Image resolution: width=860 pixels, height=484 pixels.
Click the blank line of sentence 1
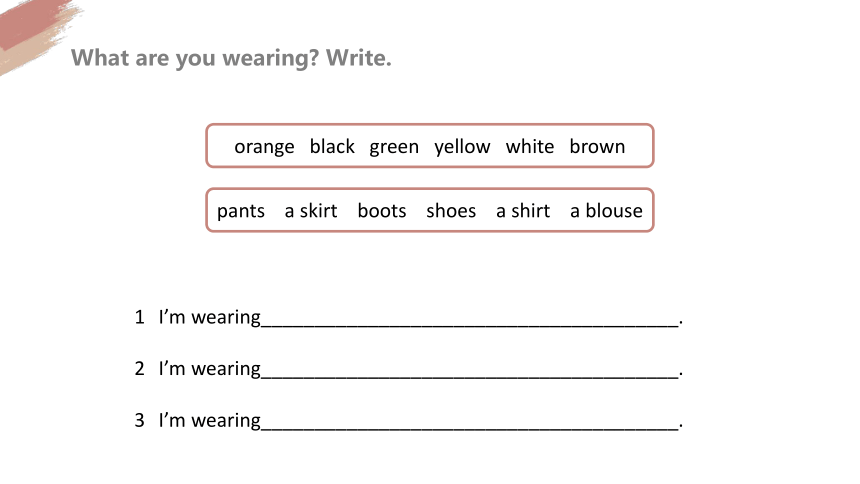click(470, 318)
